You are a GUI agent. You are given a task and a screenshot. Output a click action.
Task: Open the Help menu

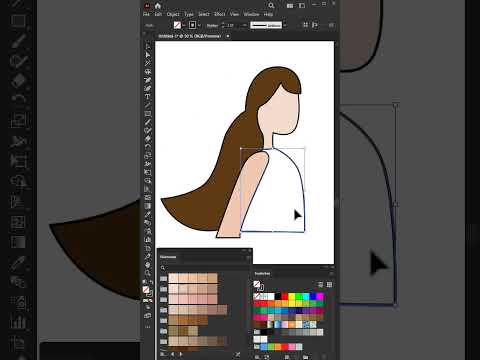[268, 14]
